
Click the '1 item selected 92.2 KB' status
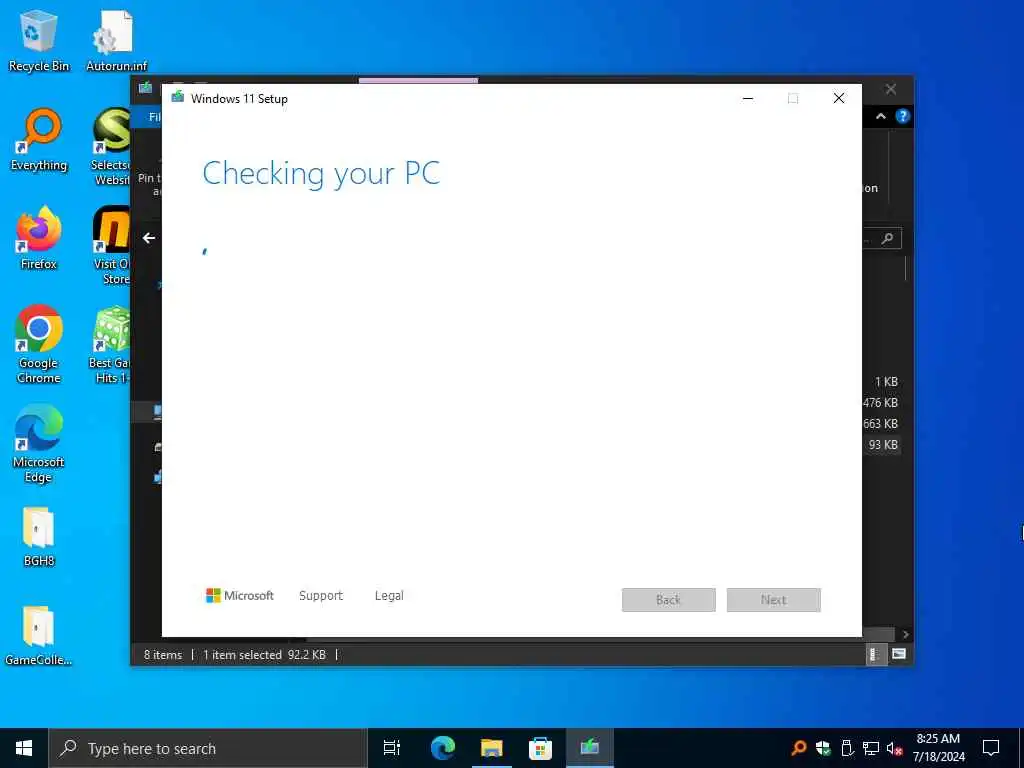tap(264, 654)
